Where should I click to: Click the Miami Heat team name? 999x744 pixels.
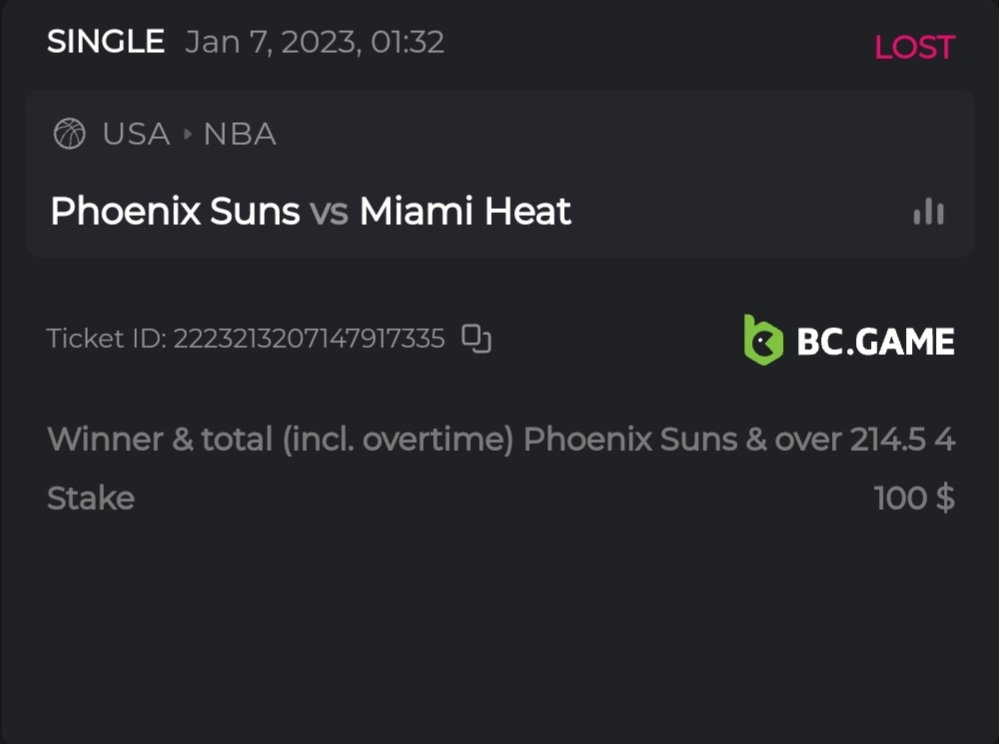pos(465,211)
